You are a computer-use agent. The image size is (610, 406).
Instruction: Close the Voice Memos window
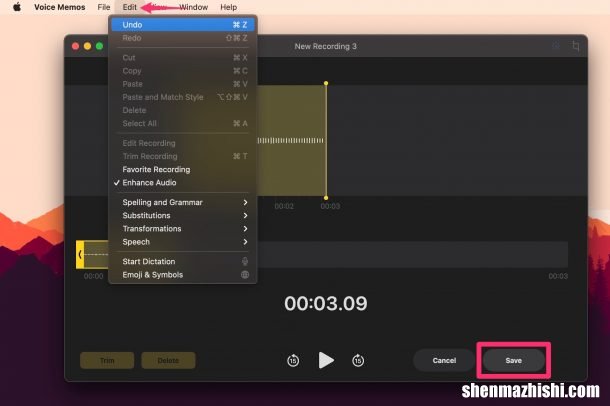(75, 46)
